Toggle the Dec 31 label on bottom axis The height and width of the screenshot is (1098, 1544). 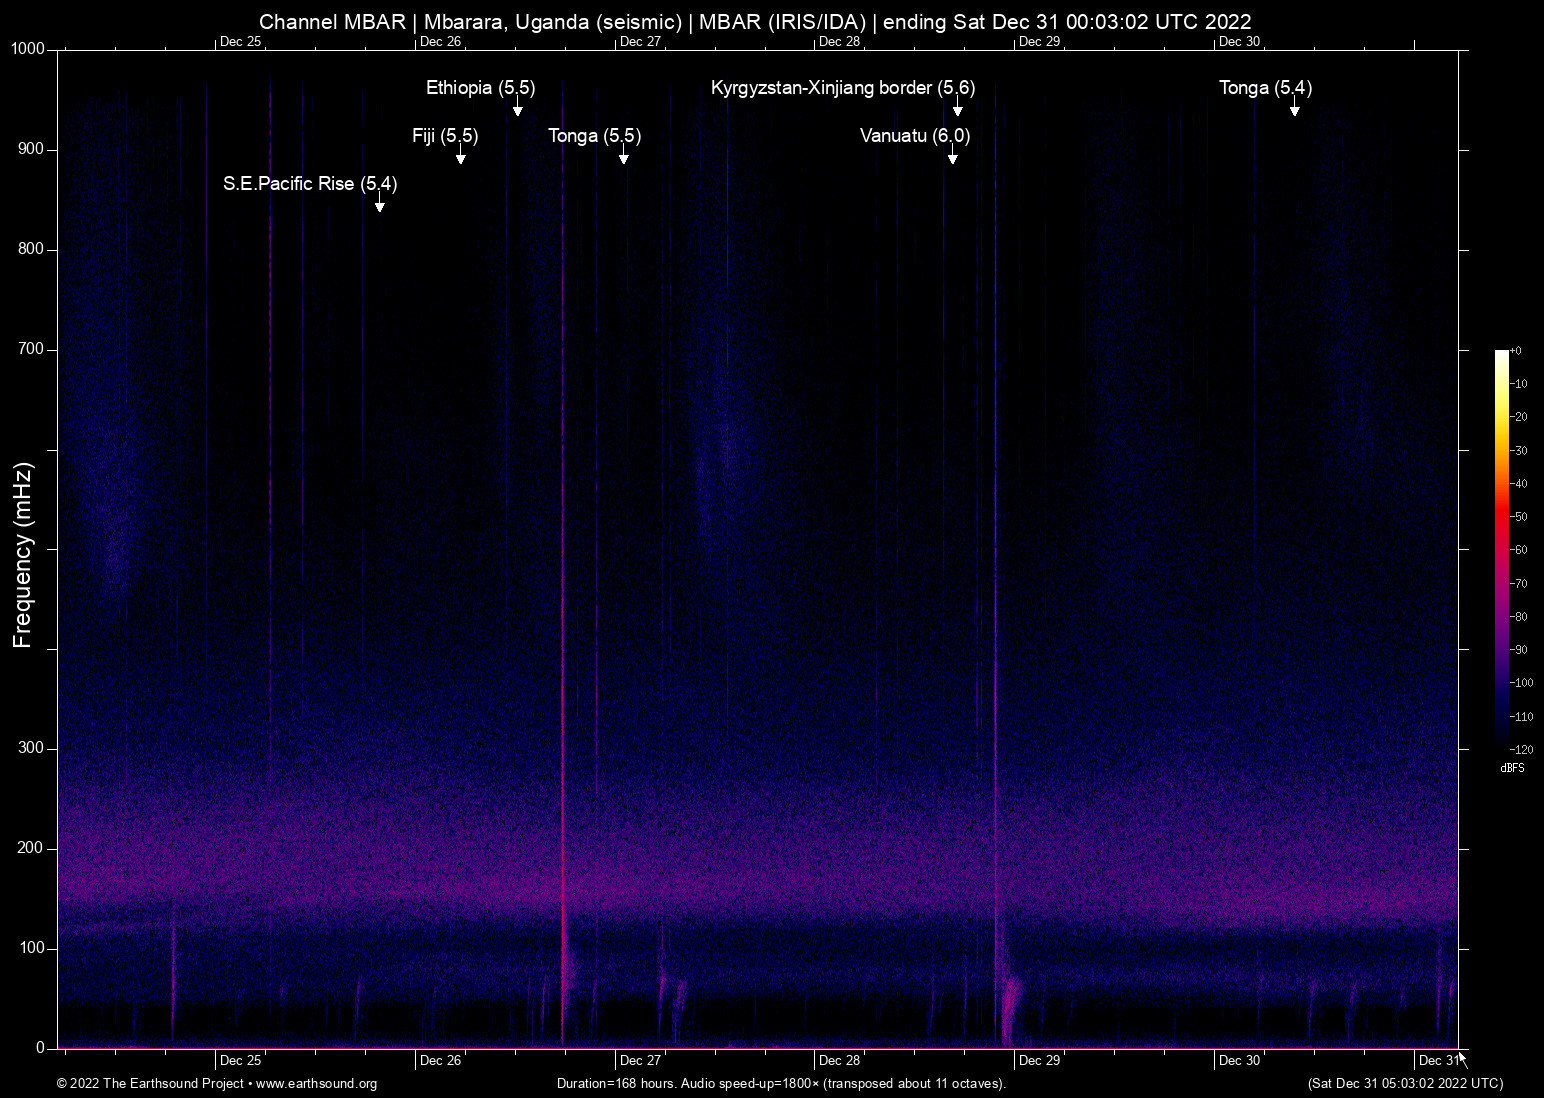[x=1438, y=1060]
